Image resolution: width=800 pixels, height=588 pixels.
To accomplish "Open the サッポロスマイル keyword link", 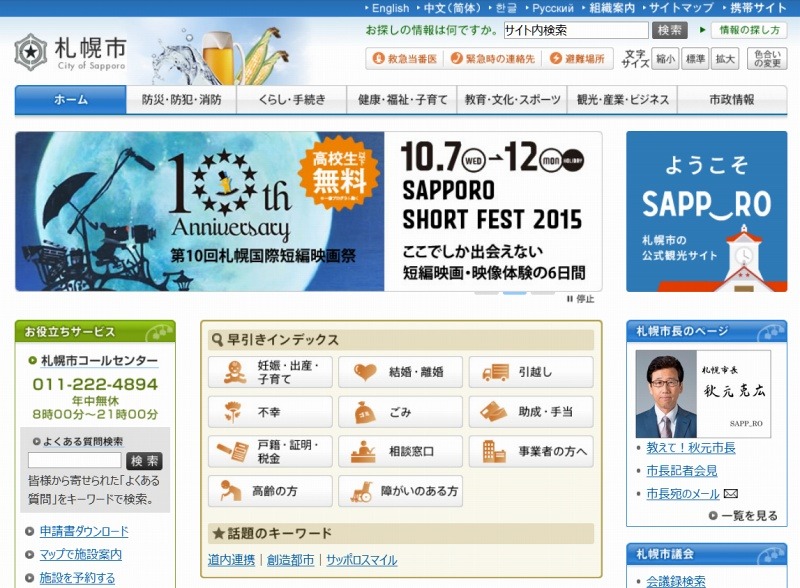I will (x=362, y=560).
